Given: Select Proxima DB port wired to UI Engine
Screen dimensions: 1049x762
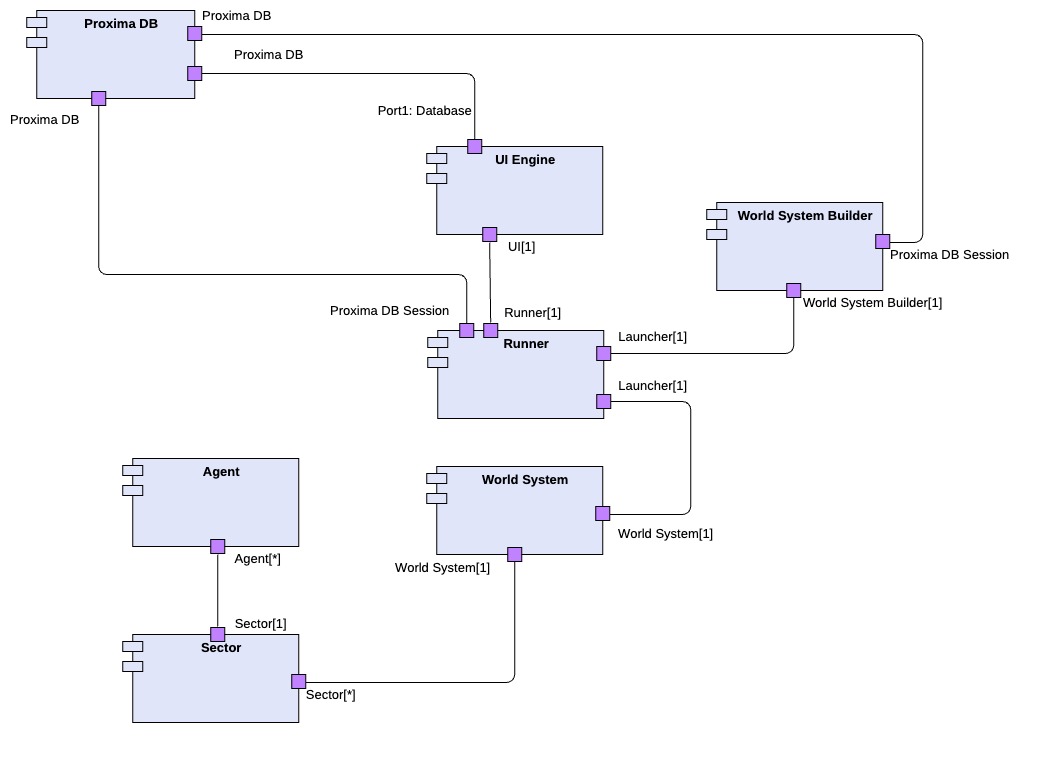Looking at the screenshot, I should [195, 74].
